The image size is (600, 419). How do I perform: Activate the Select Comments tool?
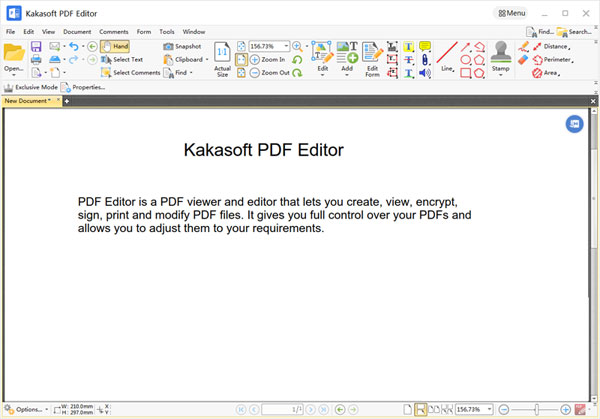click(x=130, y=73)
